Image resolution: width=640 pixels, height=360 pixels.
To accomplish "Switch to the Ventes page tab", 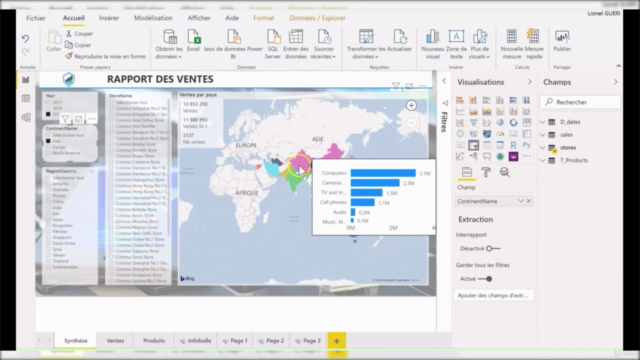I will click(x=115, y=340).
